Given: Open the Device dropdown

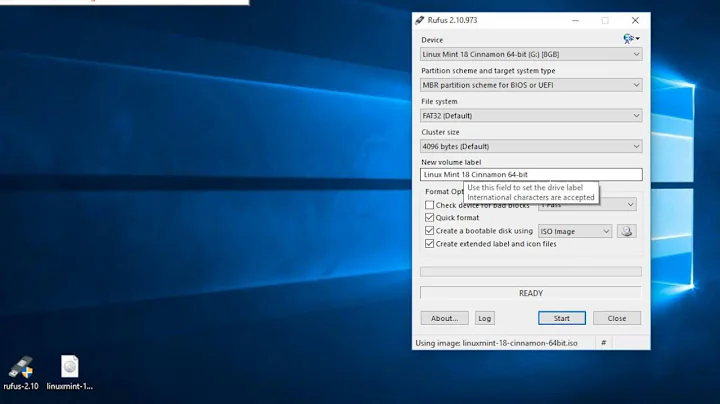Looking at the screenshot, I should click(x=531, y=54).
